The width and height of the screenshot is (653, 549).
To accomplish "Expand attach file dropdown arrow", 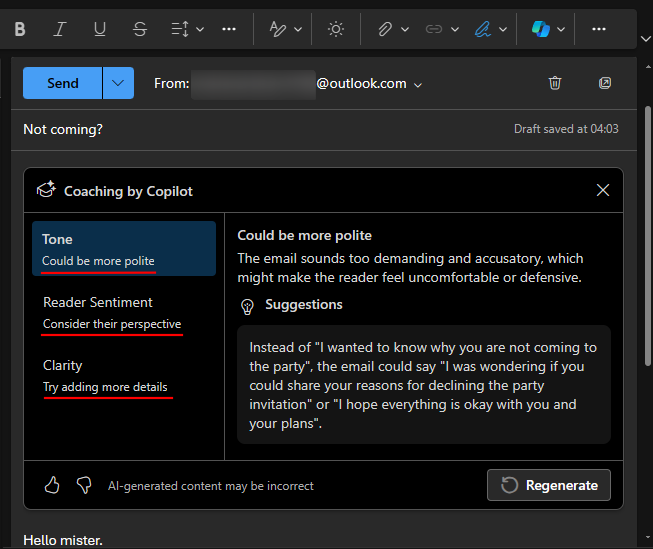I will (405, 30).
